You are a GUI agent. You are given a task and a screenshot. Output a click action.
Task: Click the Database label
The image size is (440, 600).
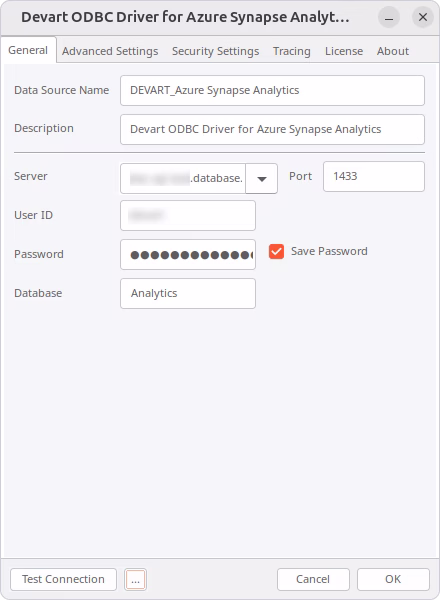38,293
